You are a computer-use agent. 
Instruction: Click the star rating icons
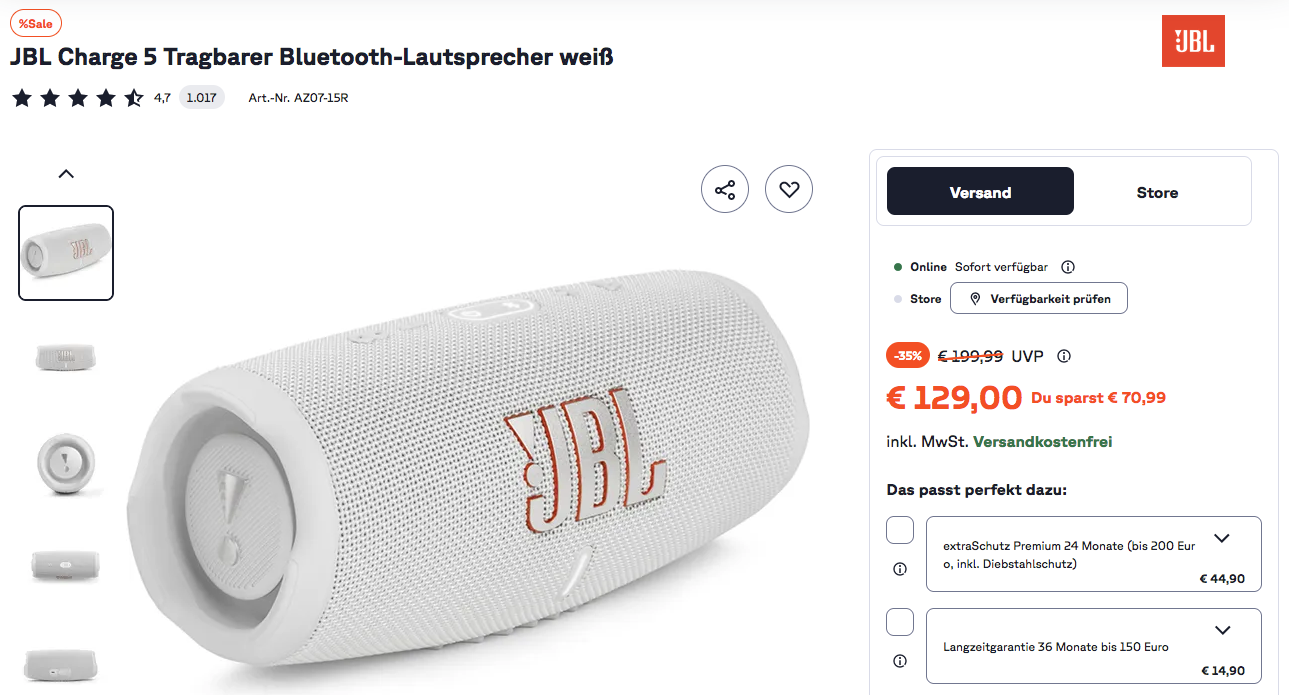[78, 98]
